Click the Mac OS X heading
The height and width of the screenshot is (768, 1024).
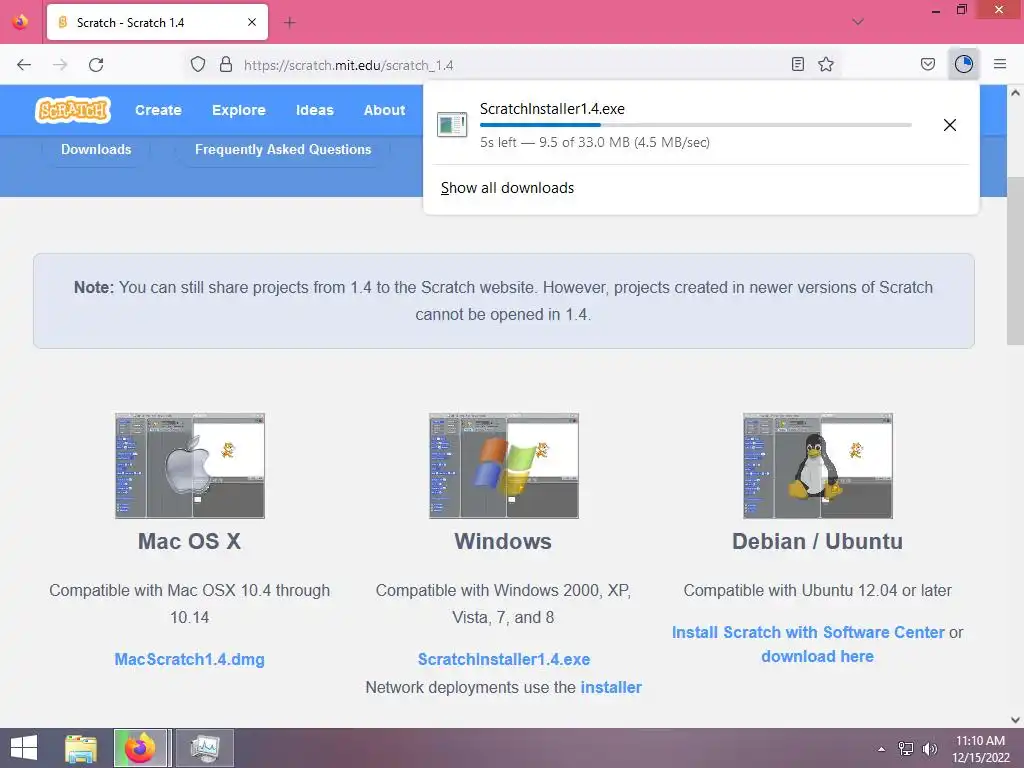(189, 541)
